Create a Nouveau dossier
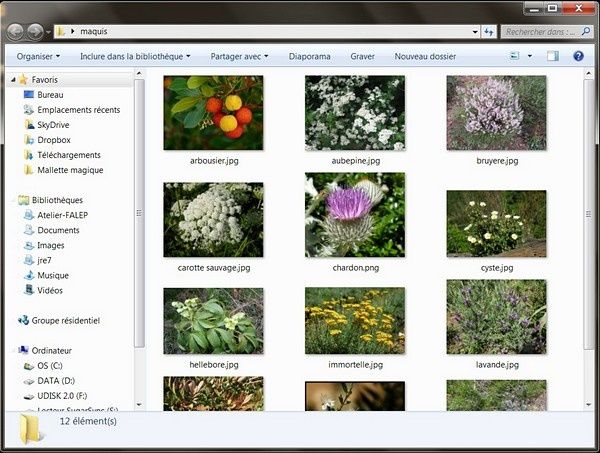Image resolution: width=600 pixels, height=453 pixels. point(425,56)
